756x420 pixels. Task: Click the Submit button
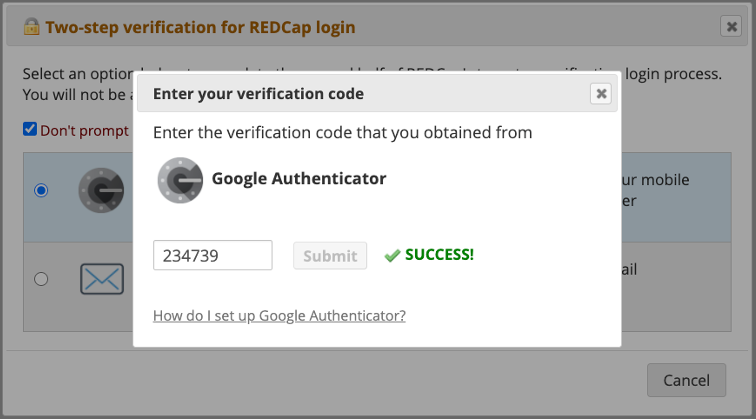click(330, 255)
